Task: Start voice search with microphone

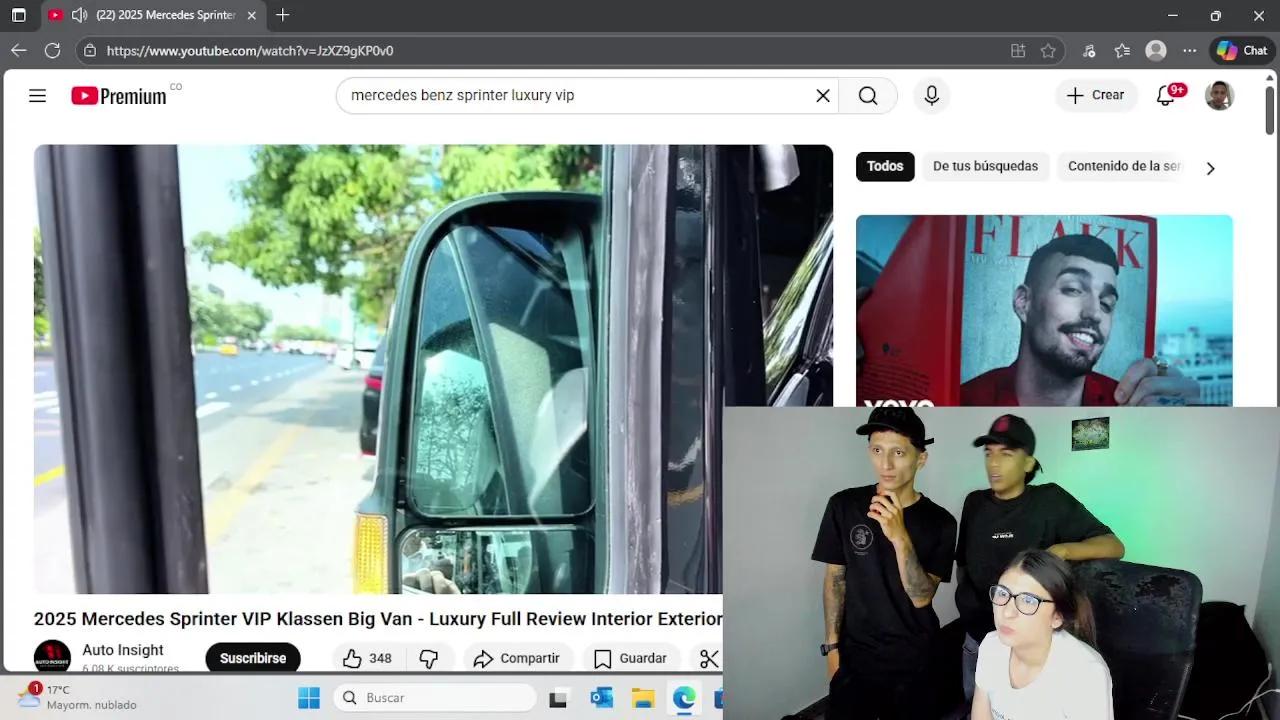Action: point(932,95)
